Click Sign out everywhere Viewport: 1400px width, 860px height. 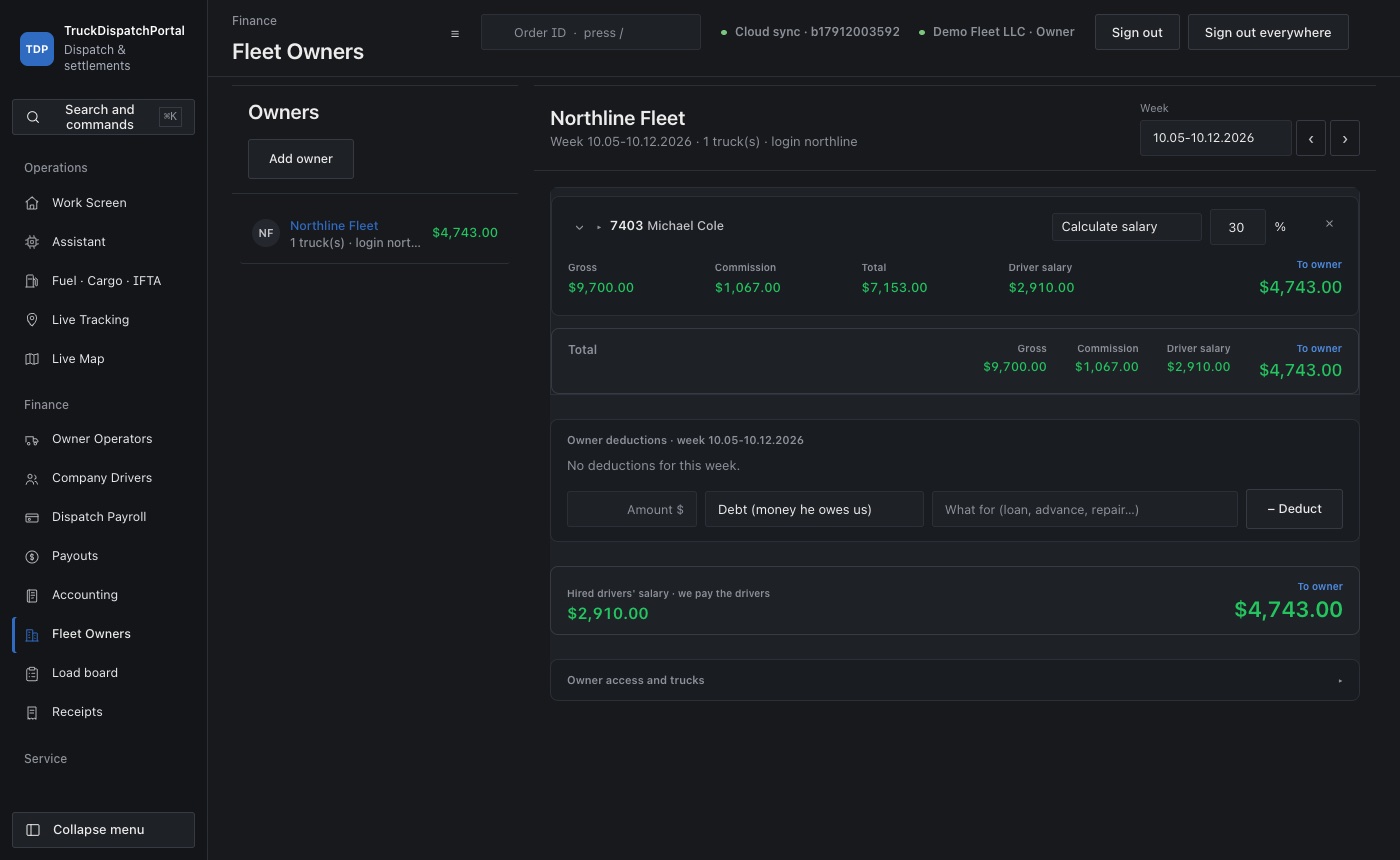[1268, 32]
